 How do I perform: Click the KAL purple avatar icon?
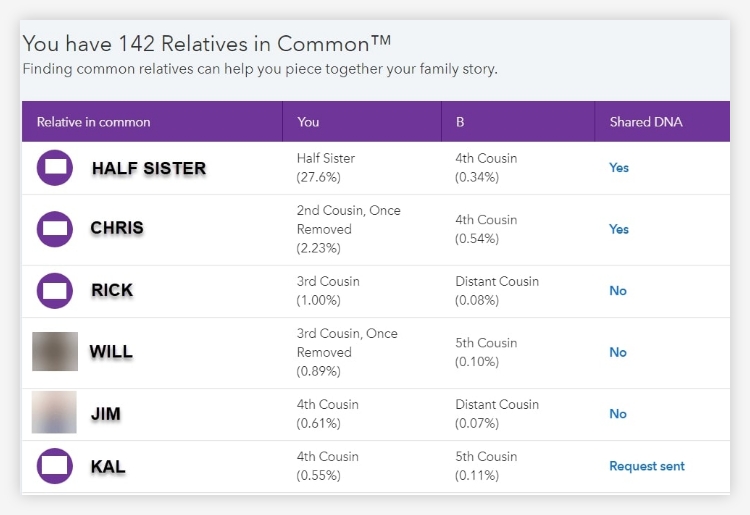pyautogui.click(x=55, y=466)
